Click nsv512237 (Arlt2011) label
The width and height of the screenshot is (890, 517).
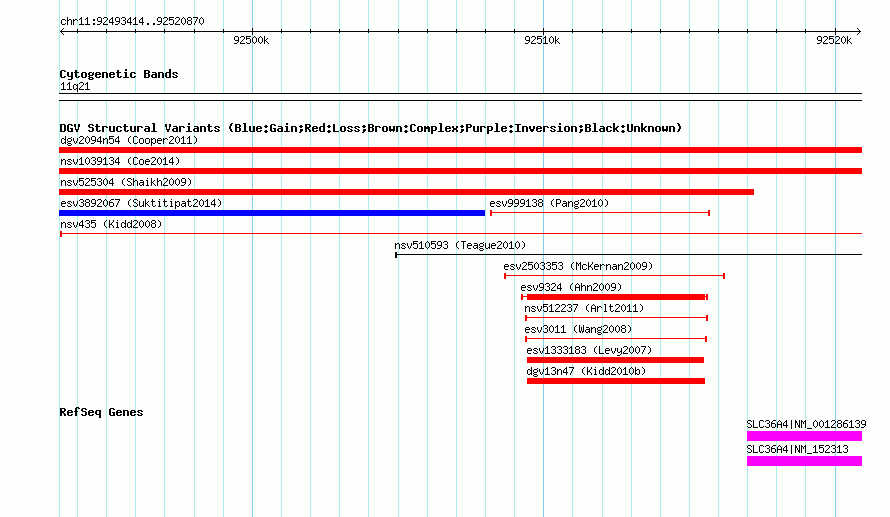(x=584, y=308)
